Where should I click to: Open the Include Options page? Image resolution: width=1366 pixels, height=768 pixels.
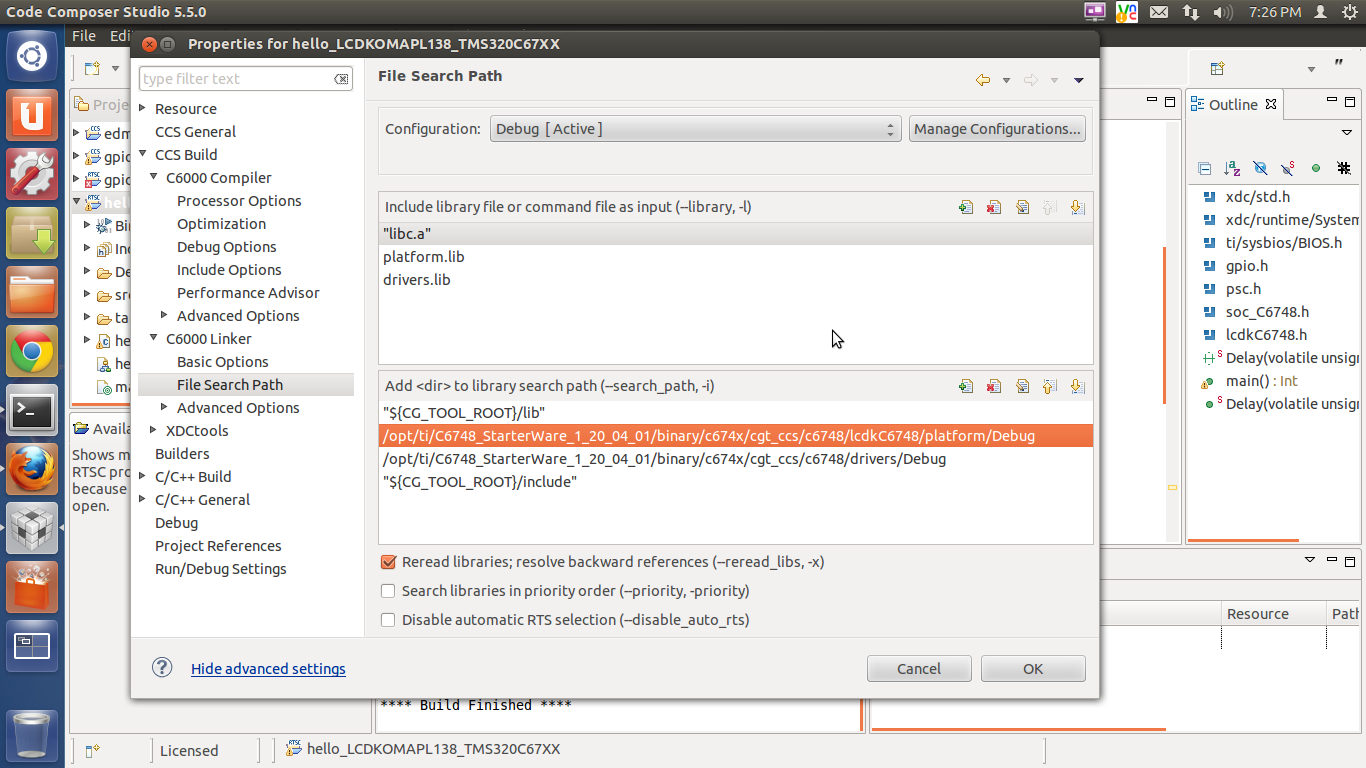[x=229, y=269]
